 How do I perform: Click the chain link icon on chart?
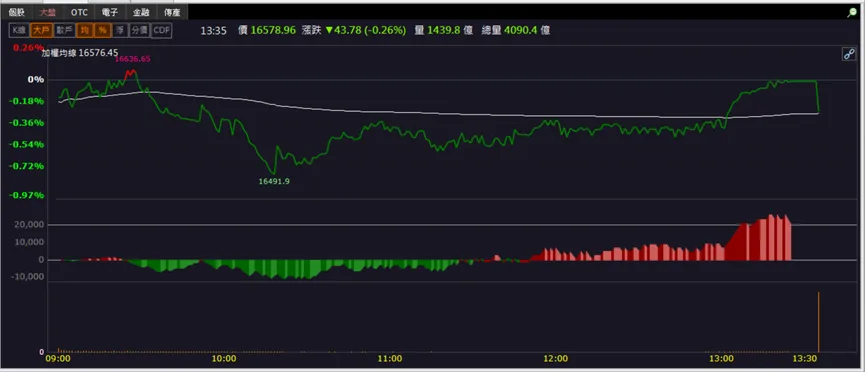849,54
